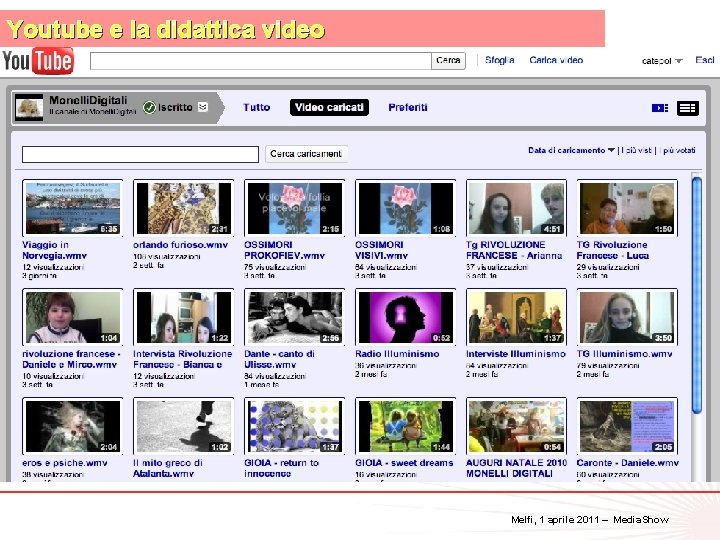Click Dante - canto di Ulisse.wmv title

tap(279, 359)
